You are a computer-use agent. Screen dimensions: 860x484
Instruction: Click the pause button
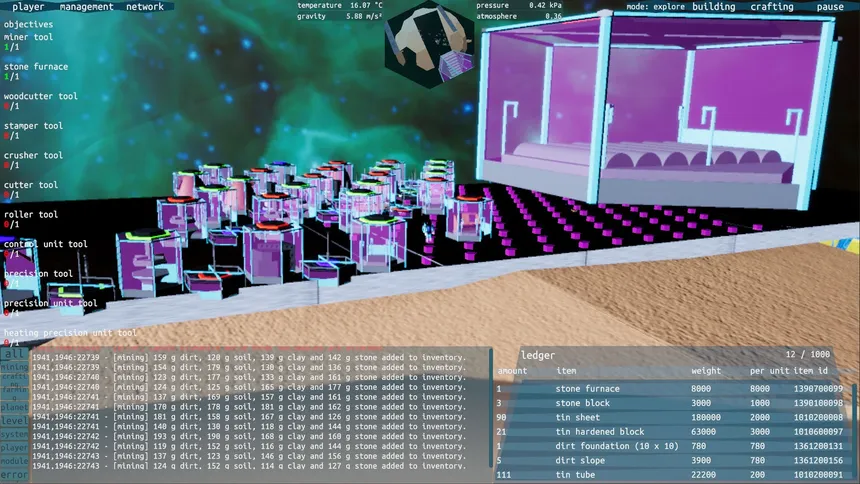coord(830,7)
